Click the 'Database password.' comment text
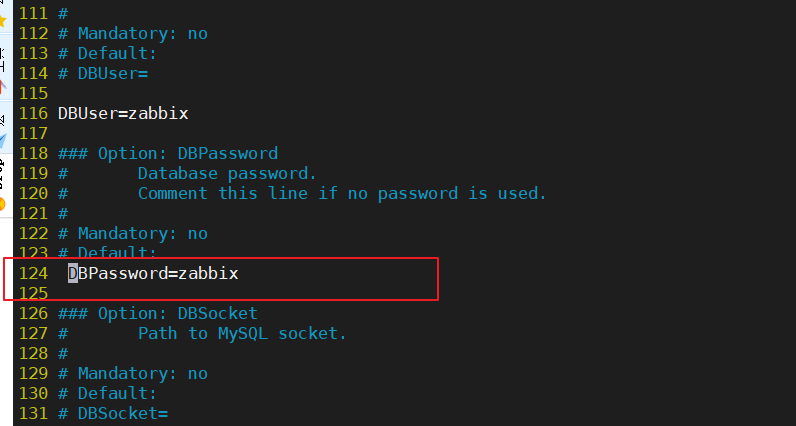The height and width of the screenshot is (426, 796). 227,173
